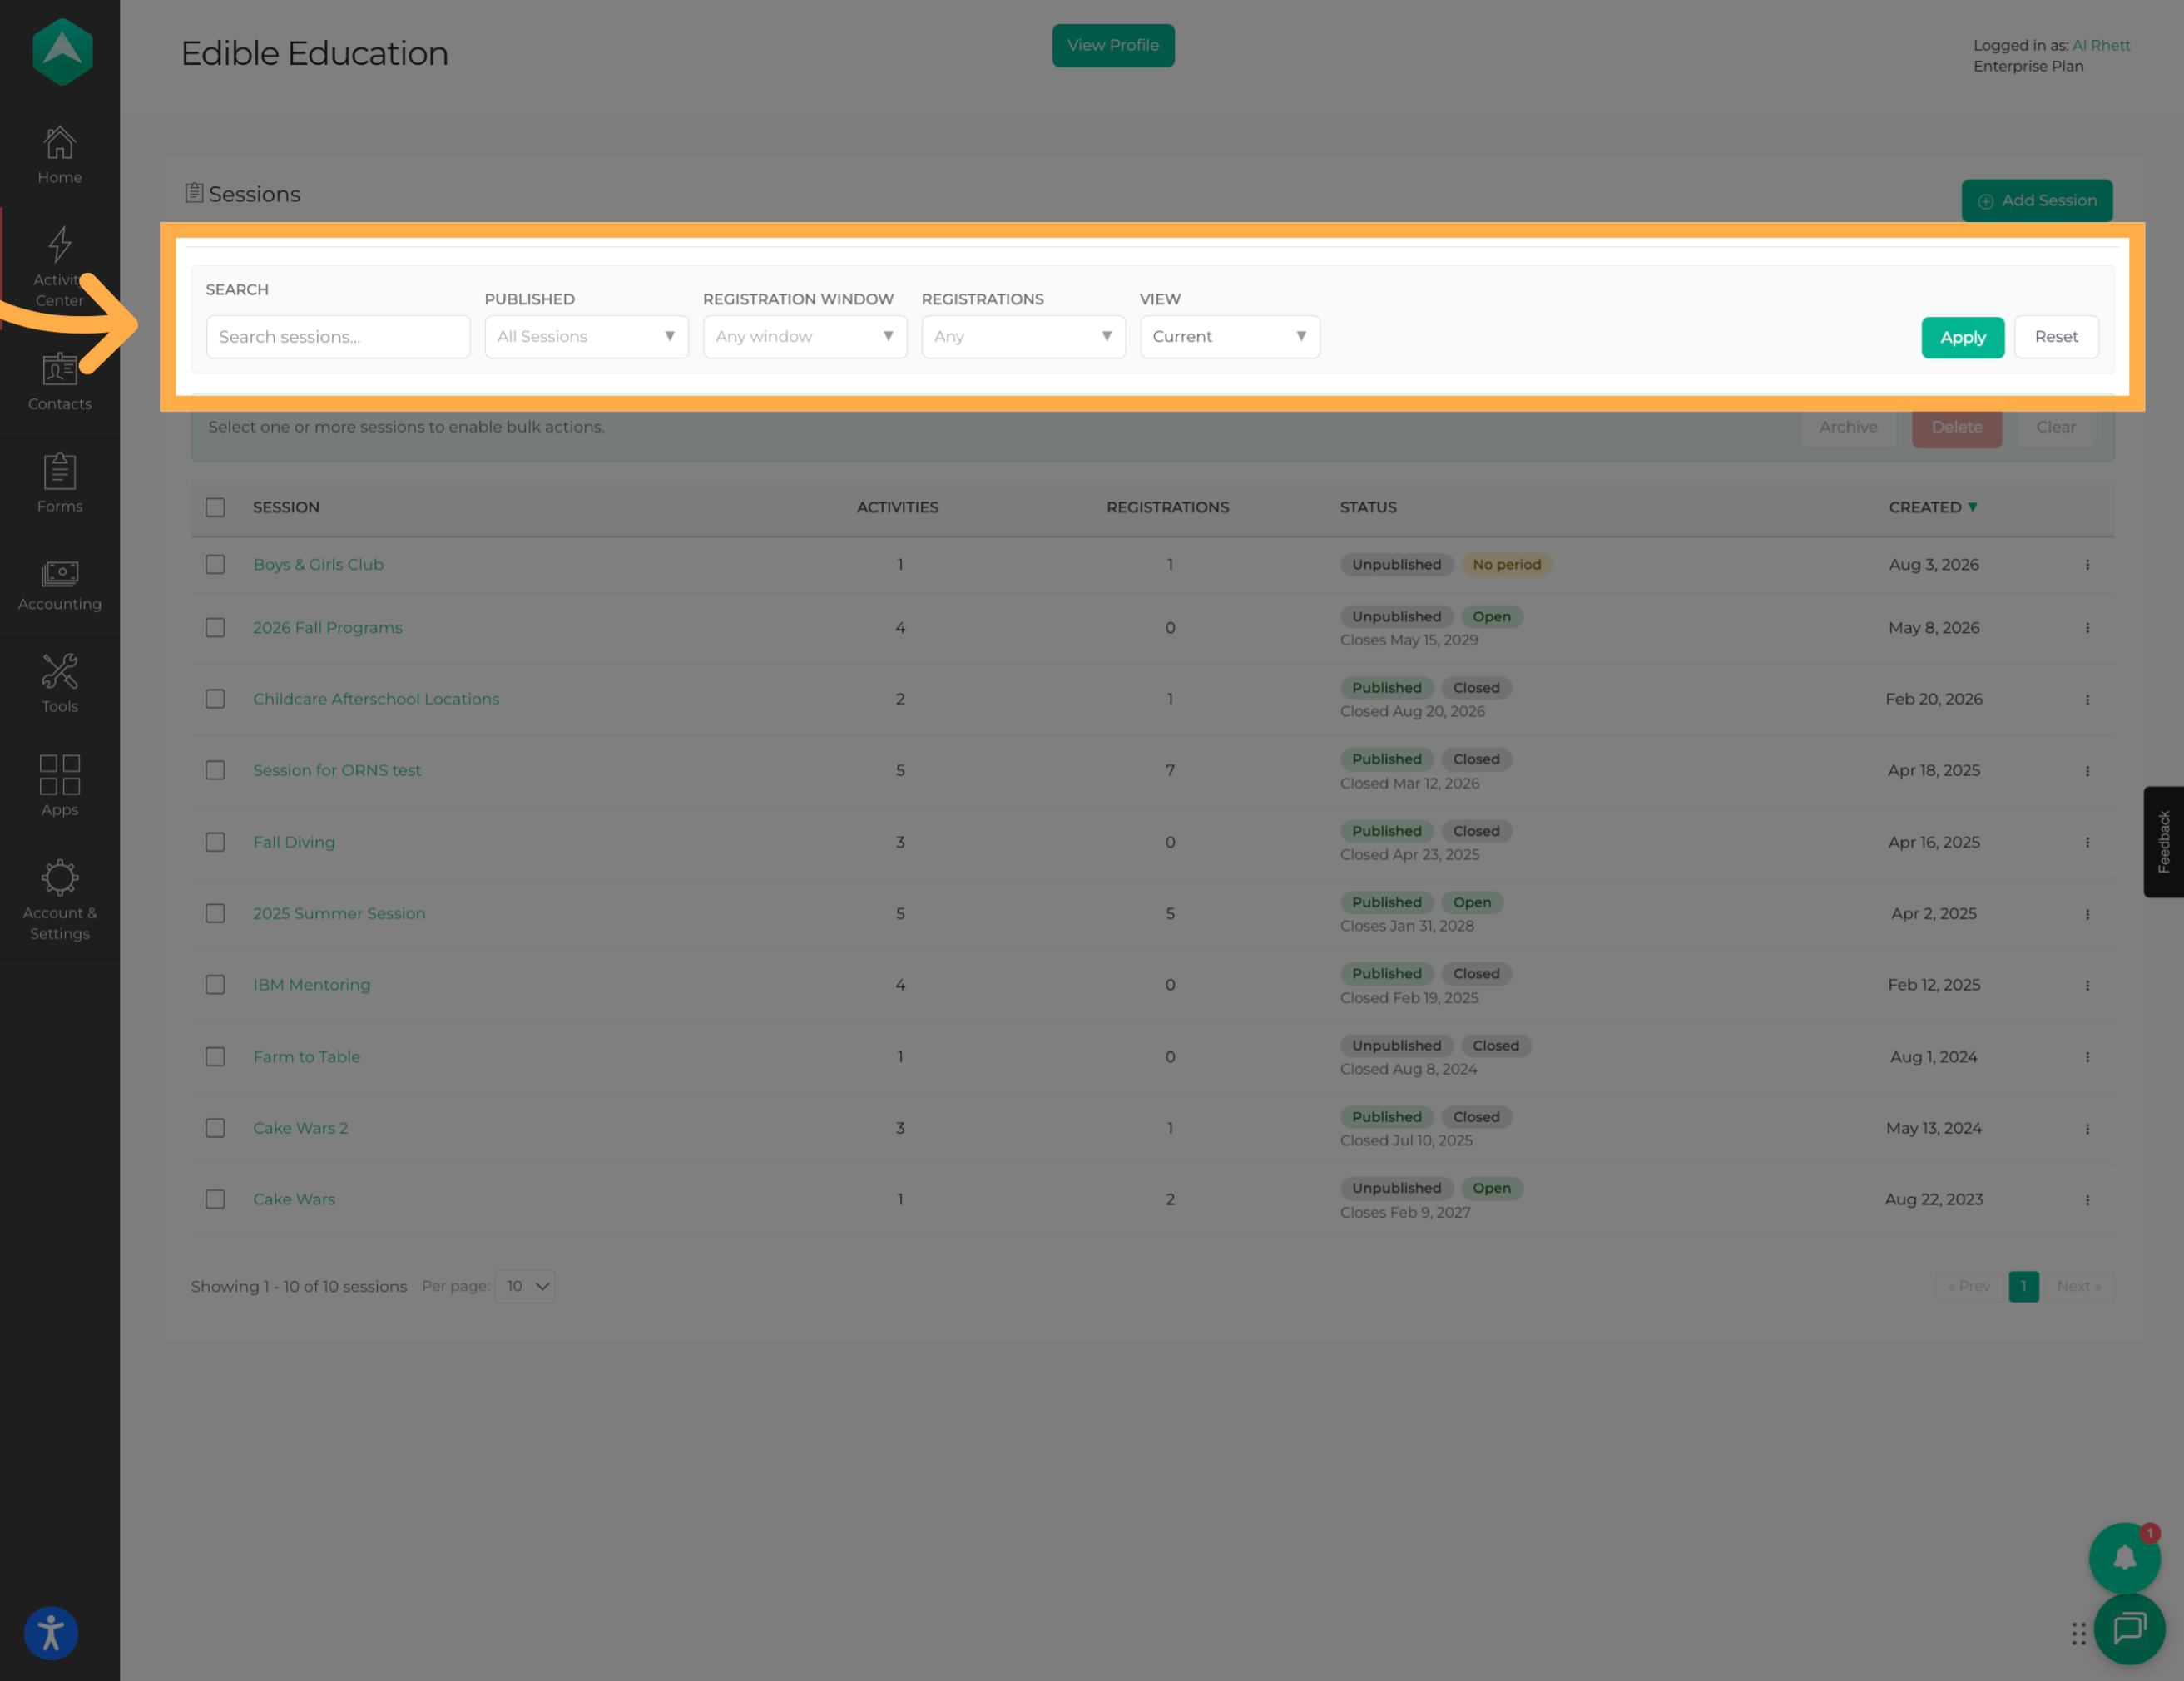Open the 2025 Summer Session link
Viewport: 2184px width, 1681px height.
point(339,913)
